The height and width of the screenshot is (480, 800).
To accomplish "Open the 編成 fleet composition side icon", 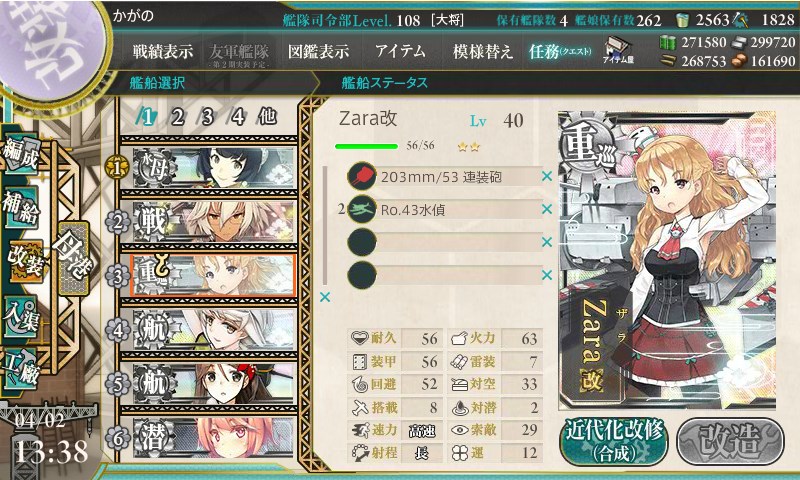I will pyautogui.click(x=20, y=154).
